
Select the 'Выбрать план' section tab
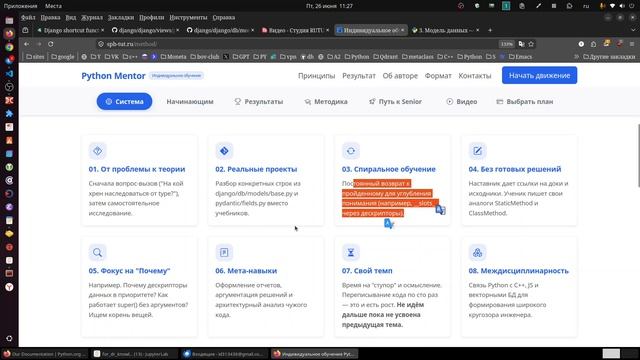(524, 101)
